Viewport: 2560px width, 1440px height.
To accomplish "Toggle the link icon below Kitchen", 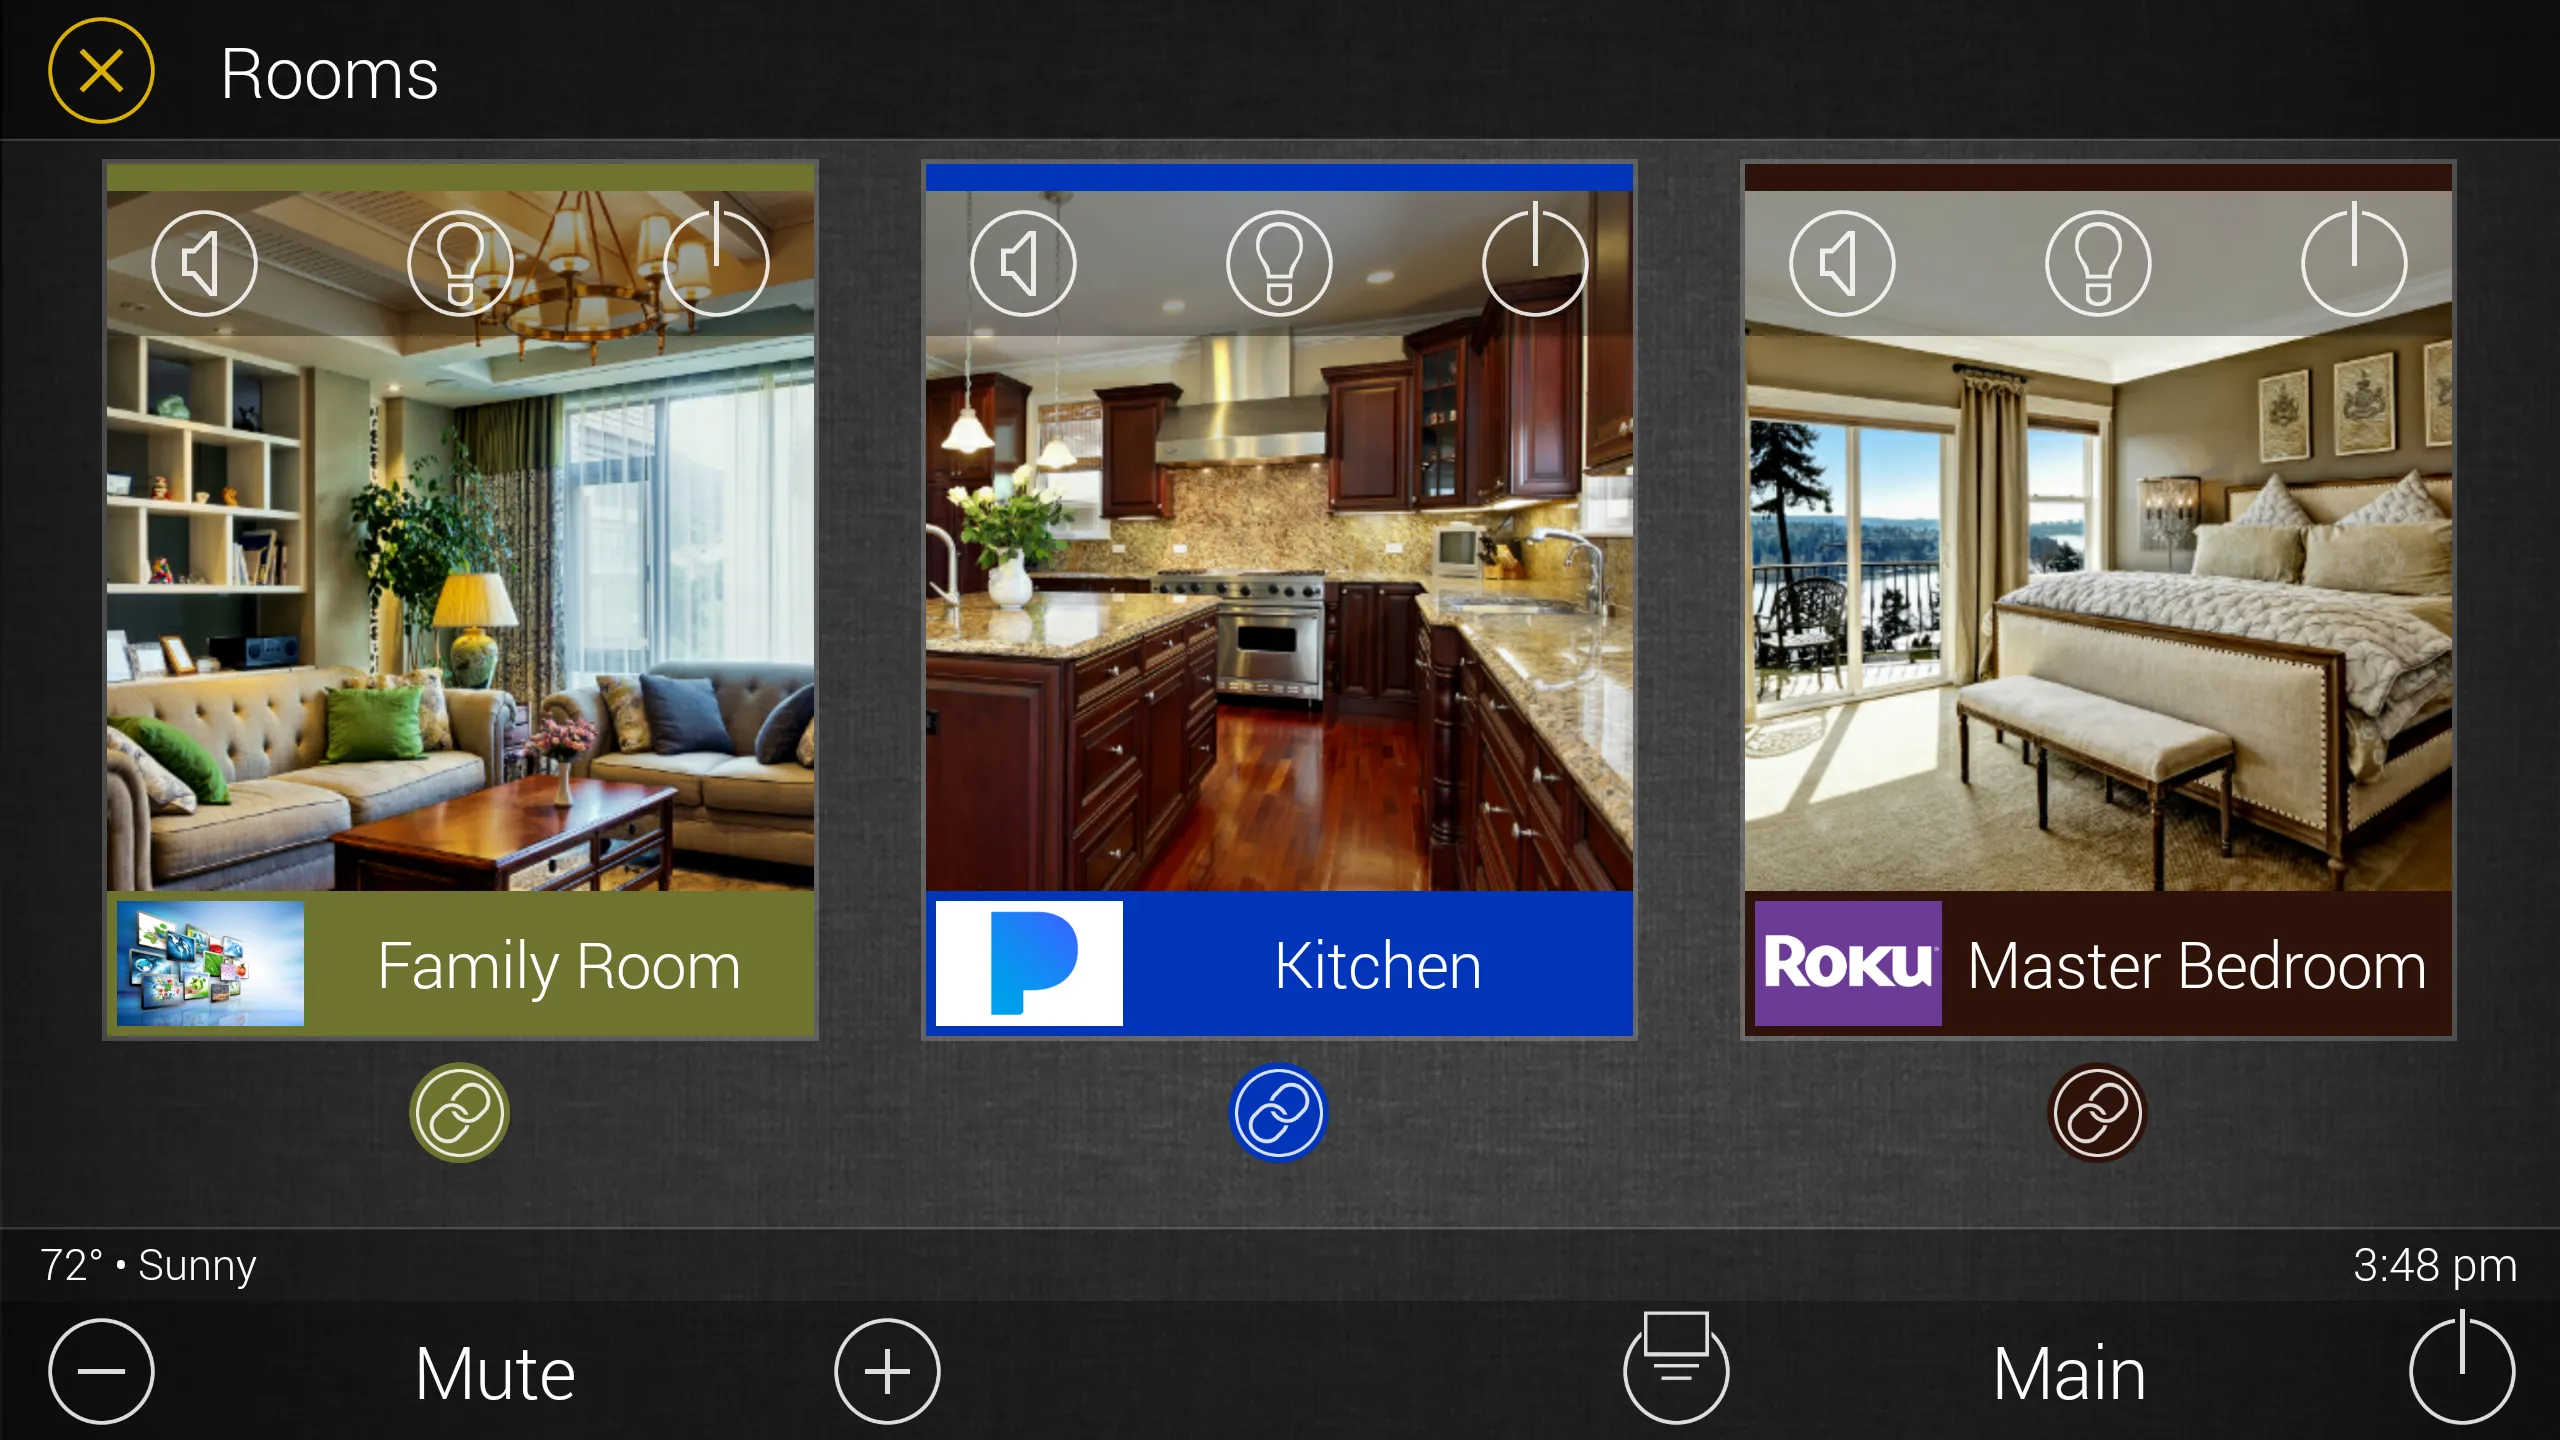I will pyautogui.click(x=1278, y=1109).
